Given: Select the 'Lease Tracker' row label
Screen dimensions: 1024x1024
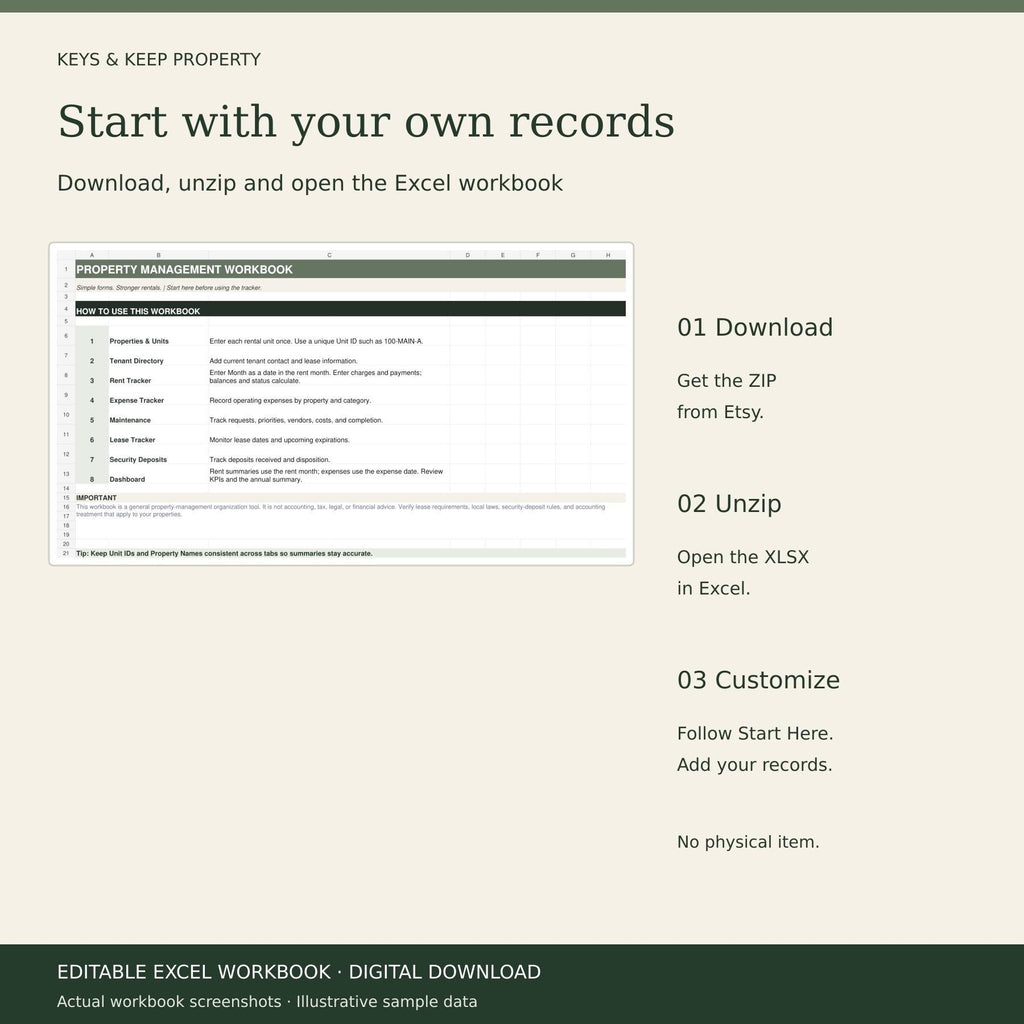Looking at the screenshot, I should click(132, 440).
